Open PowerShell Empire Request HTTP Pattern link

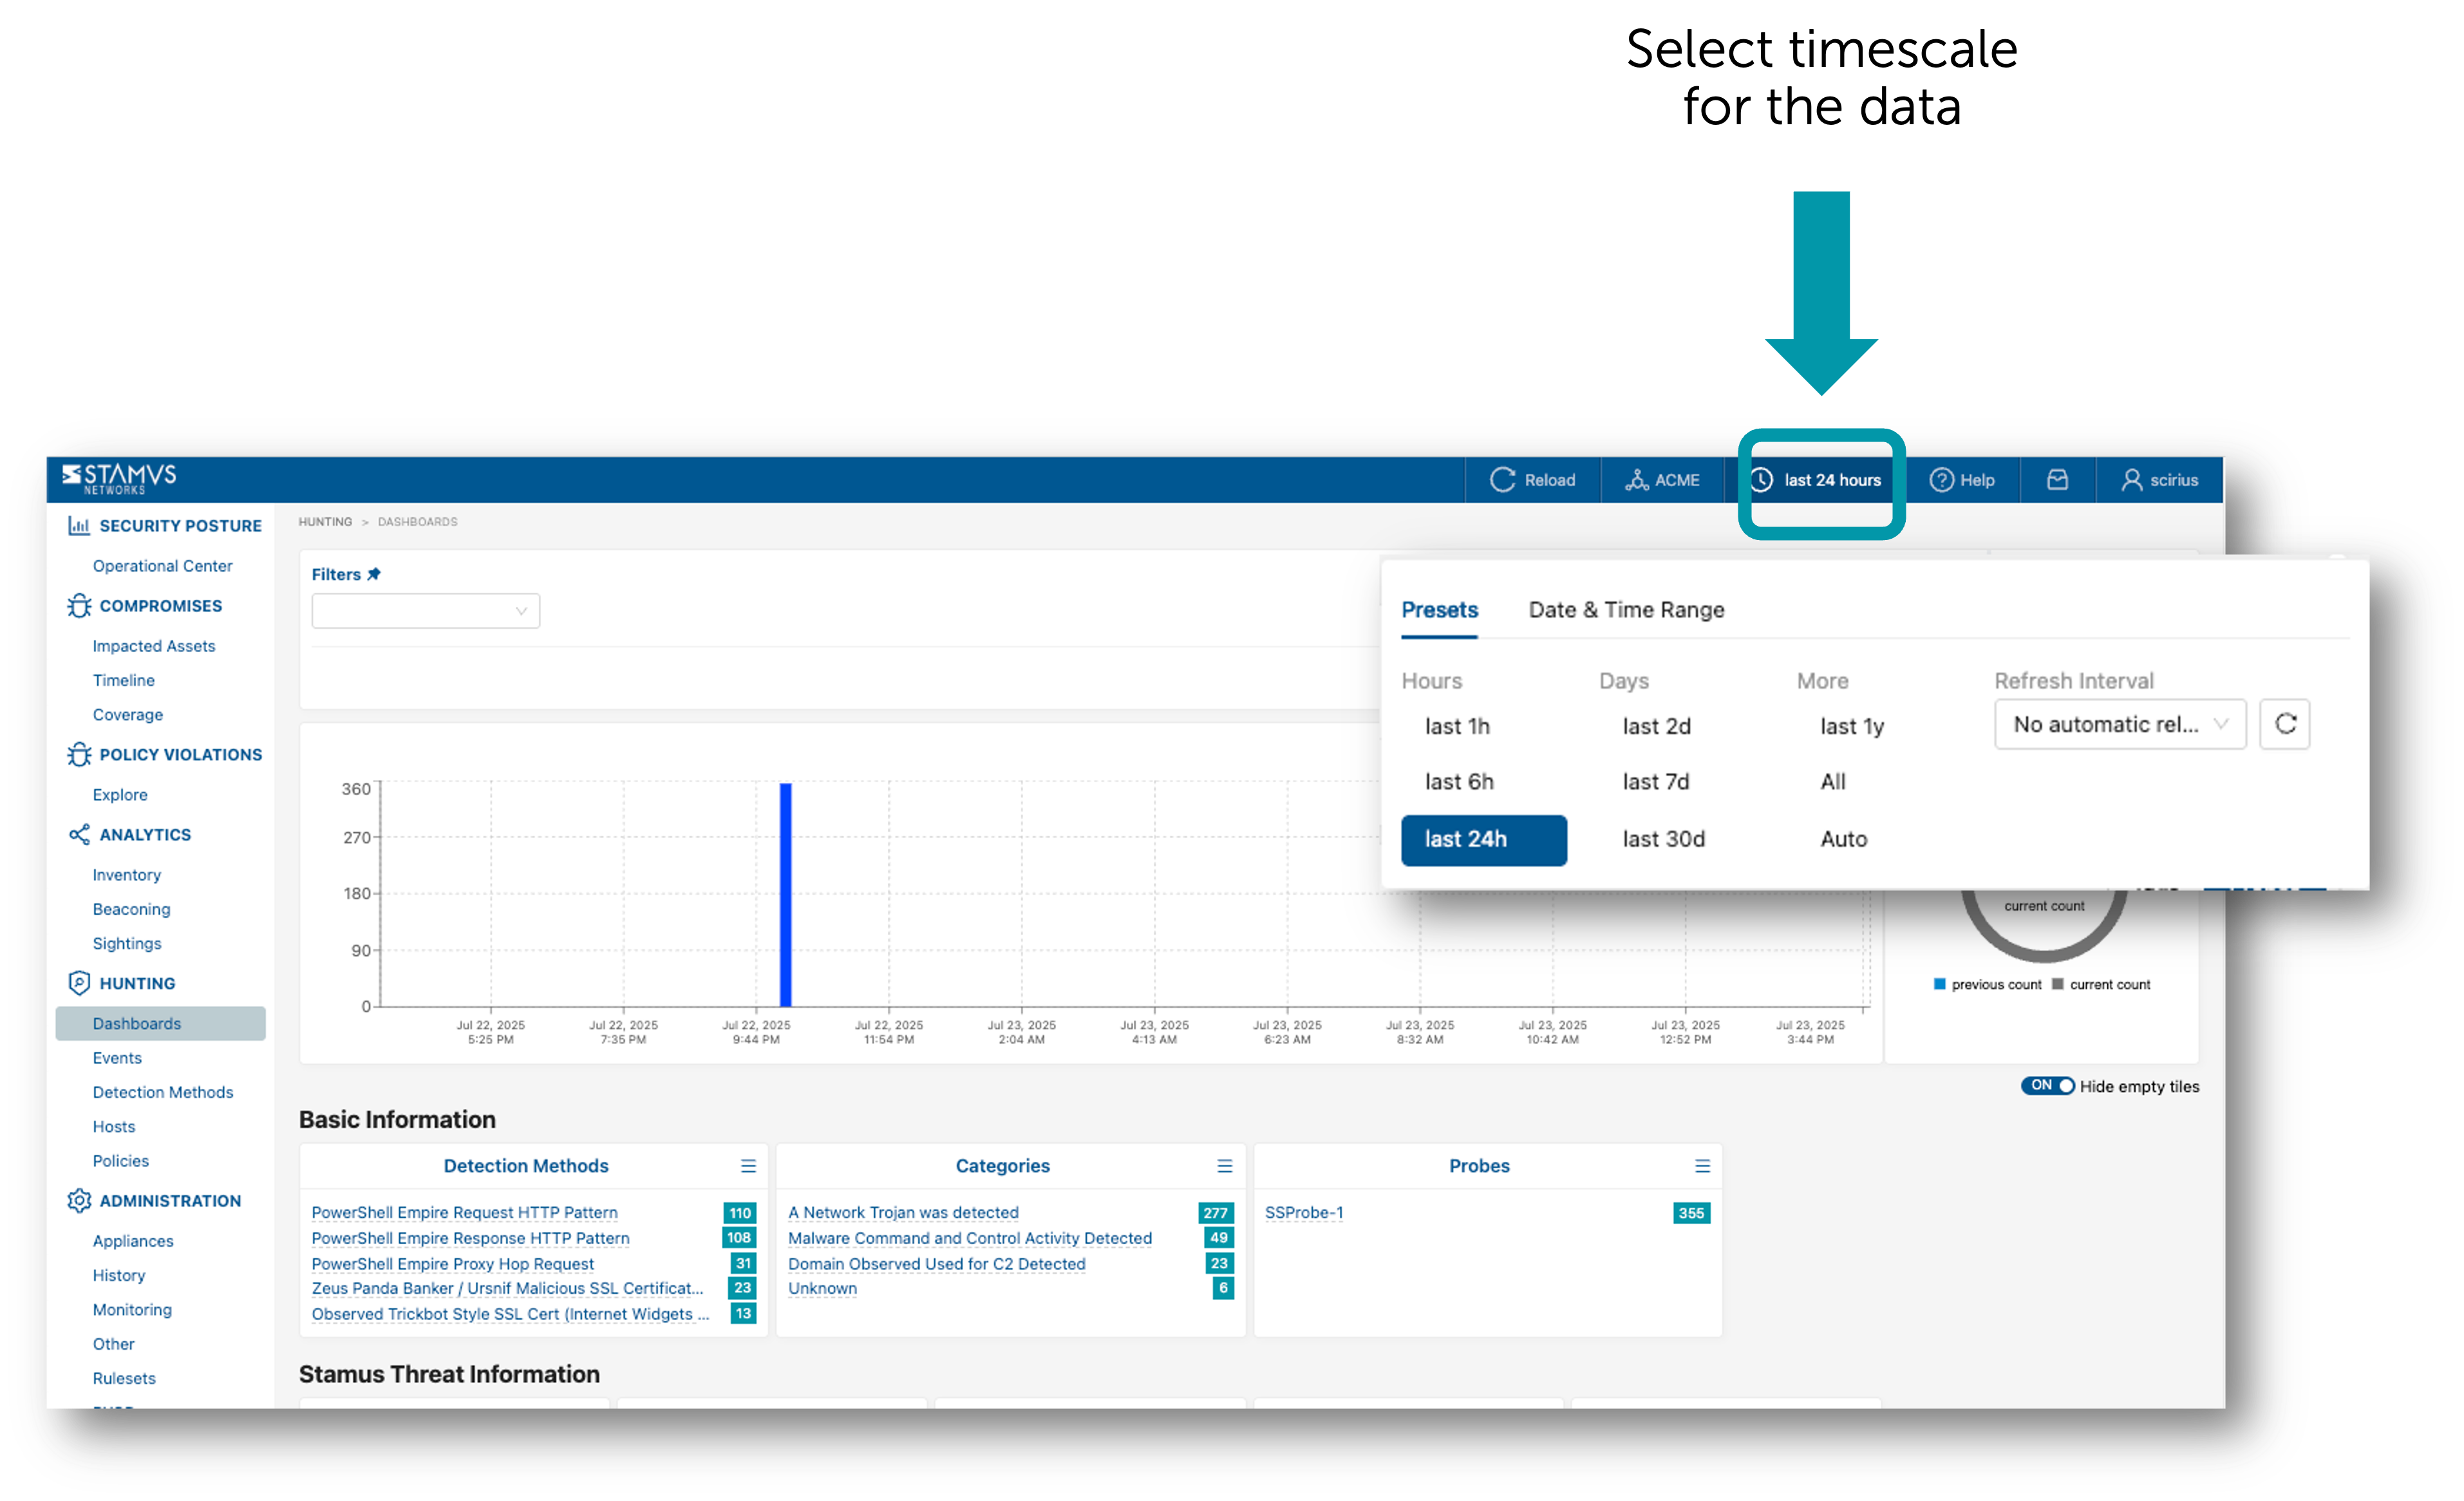(x=464, y=1212)
